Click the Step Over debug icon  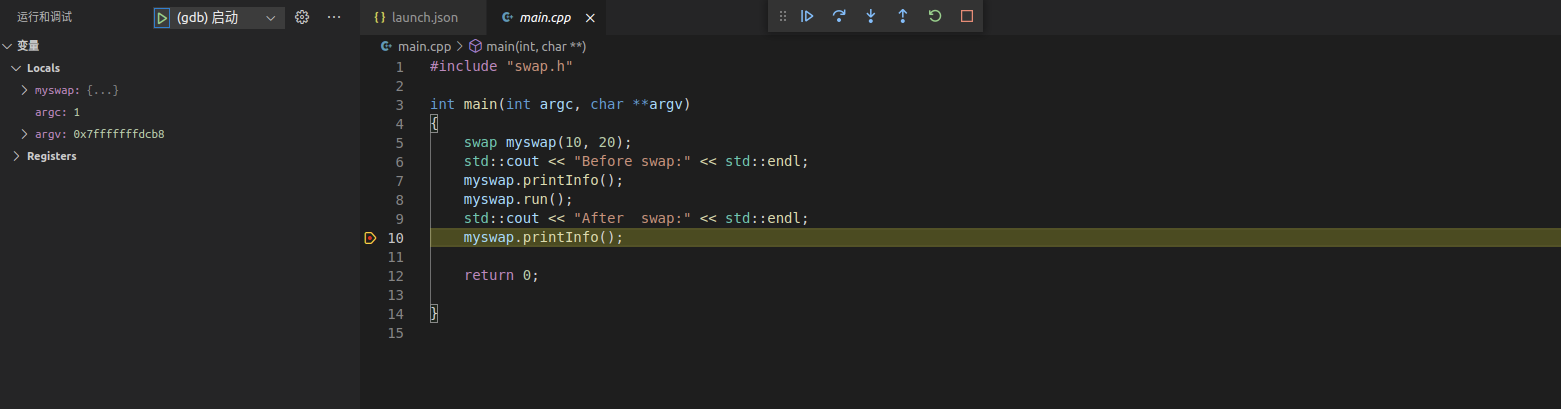(x=839, y=16)
